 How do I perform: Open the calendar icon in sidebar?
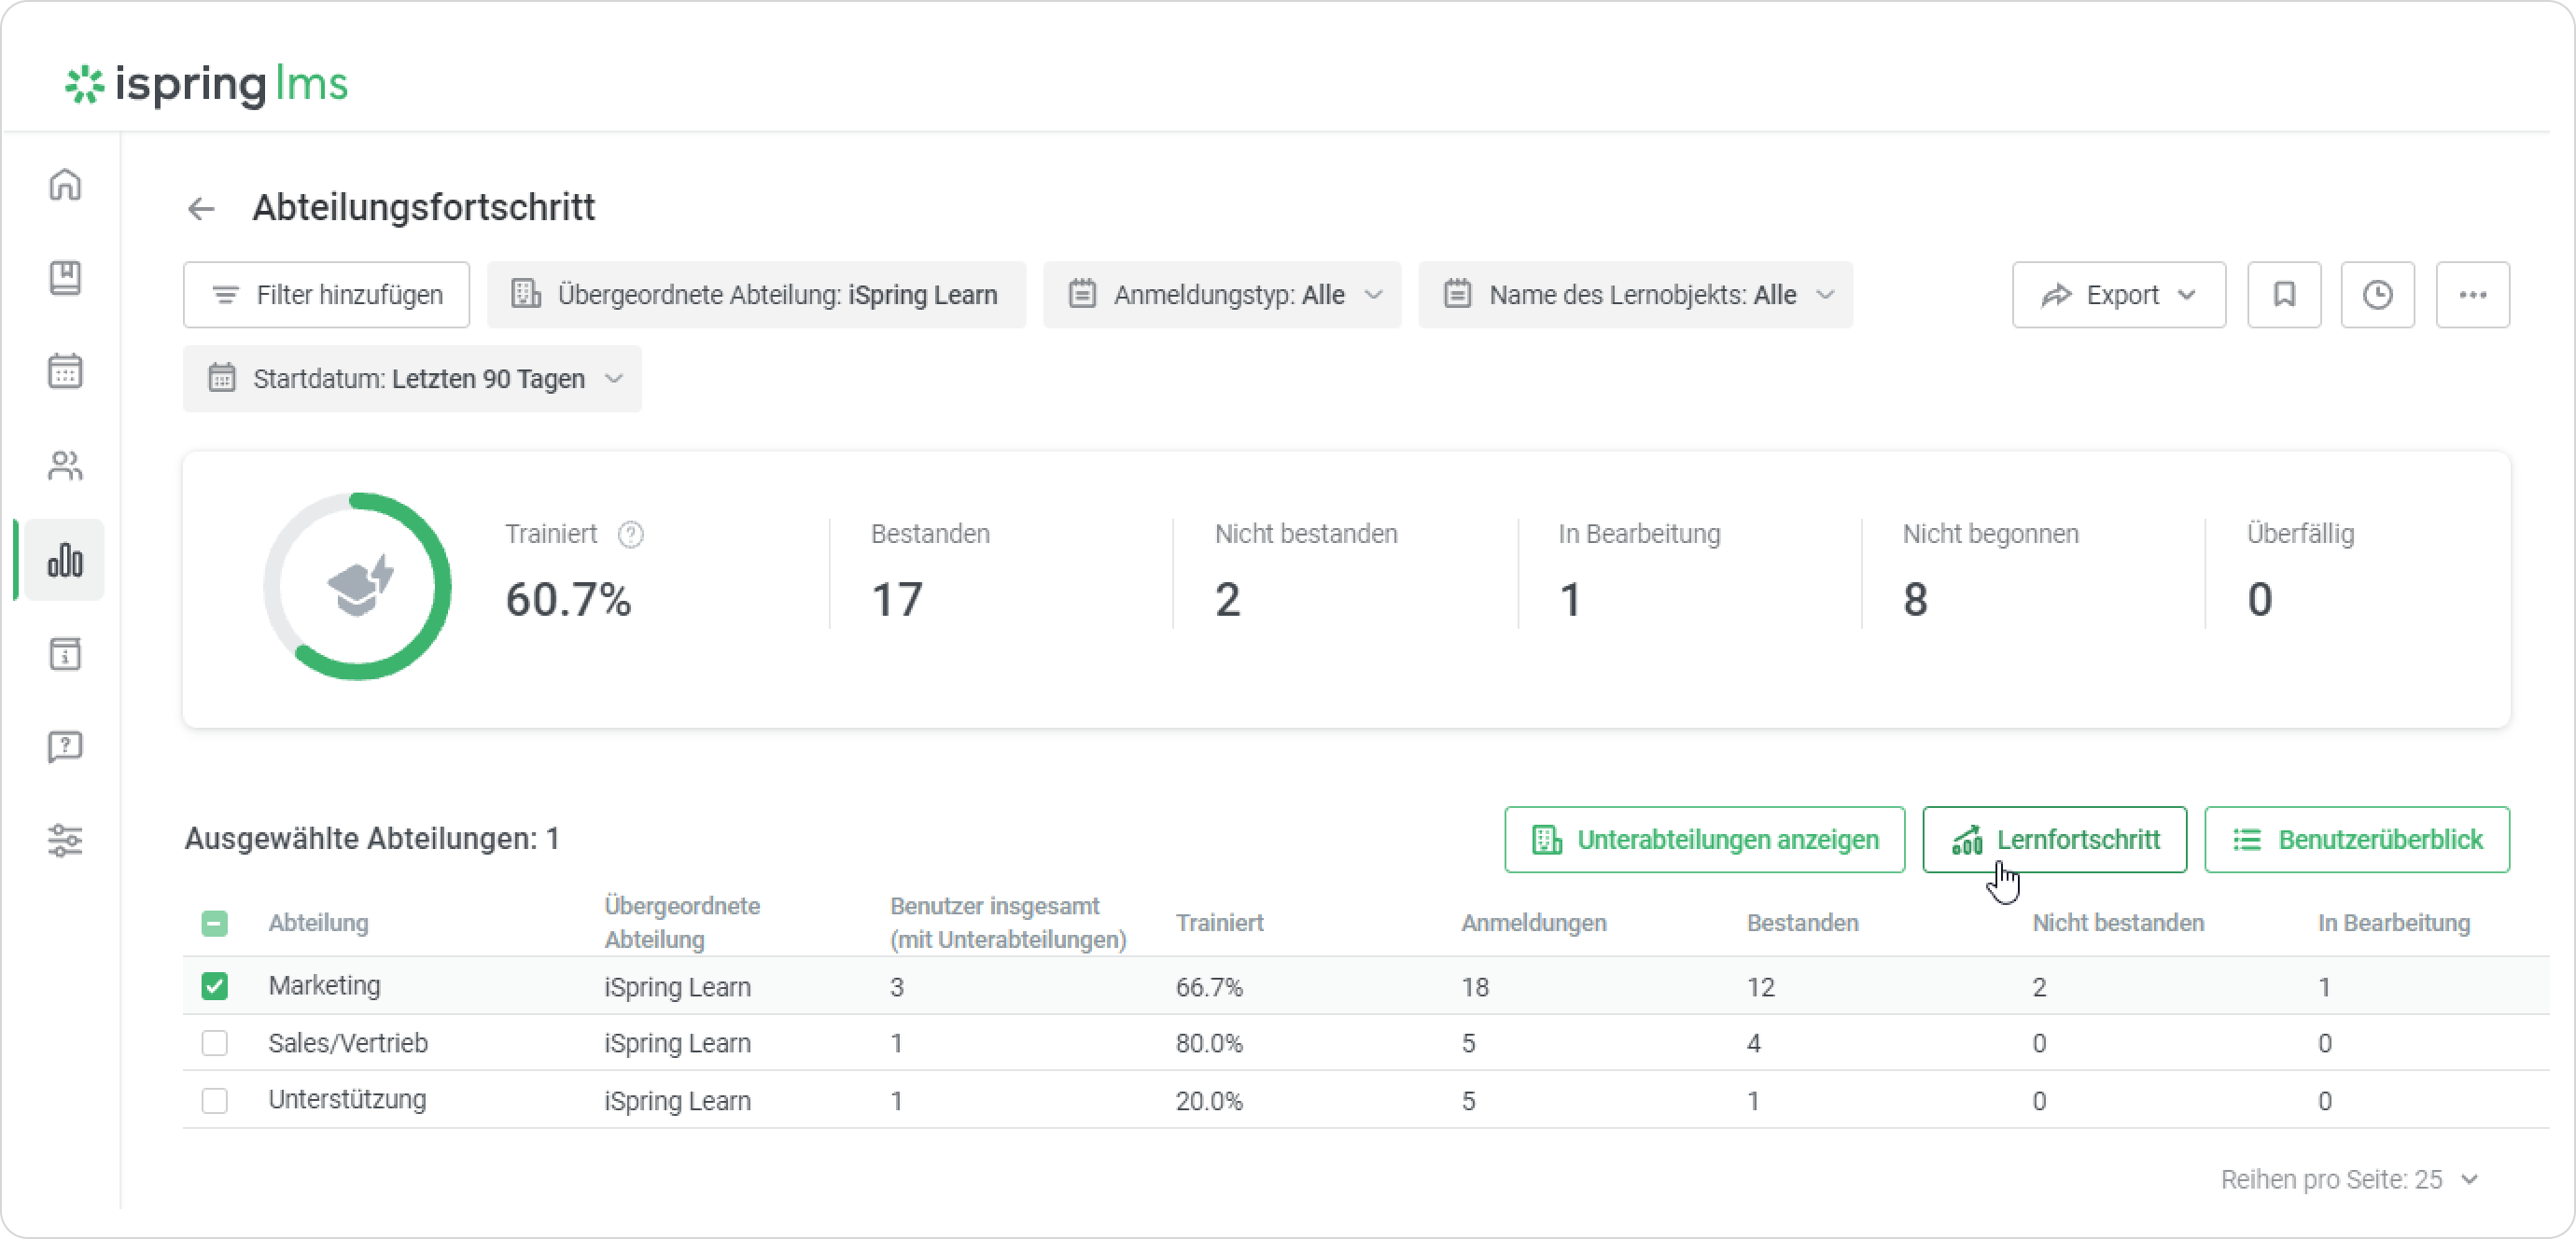[x=65, y=371]
